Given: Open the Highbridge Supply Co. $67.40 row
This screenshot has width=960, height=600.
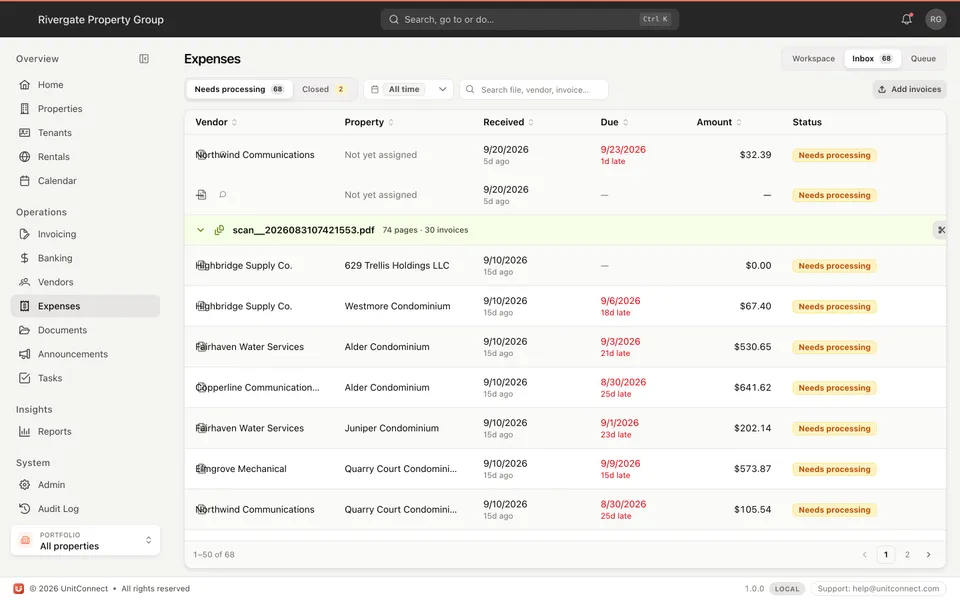Looking at the screenshot, I should click(565, 306).
